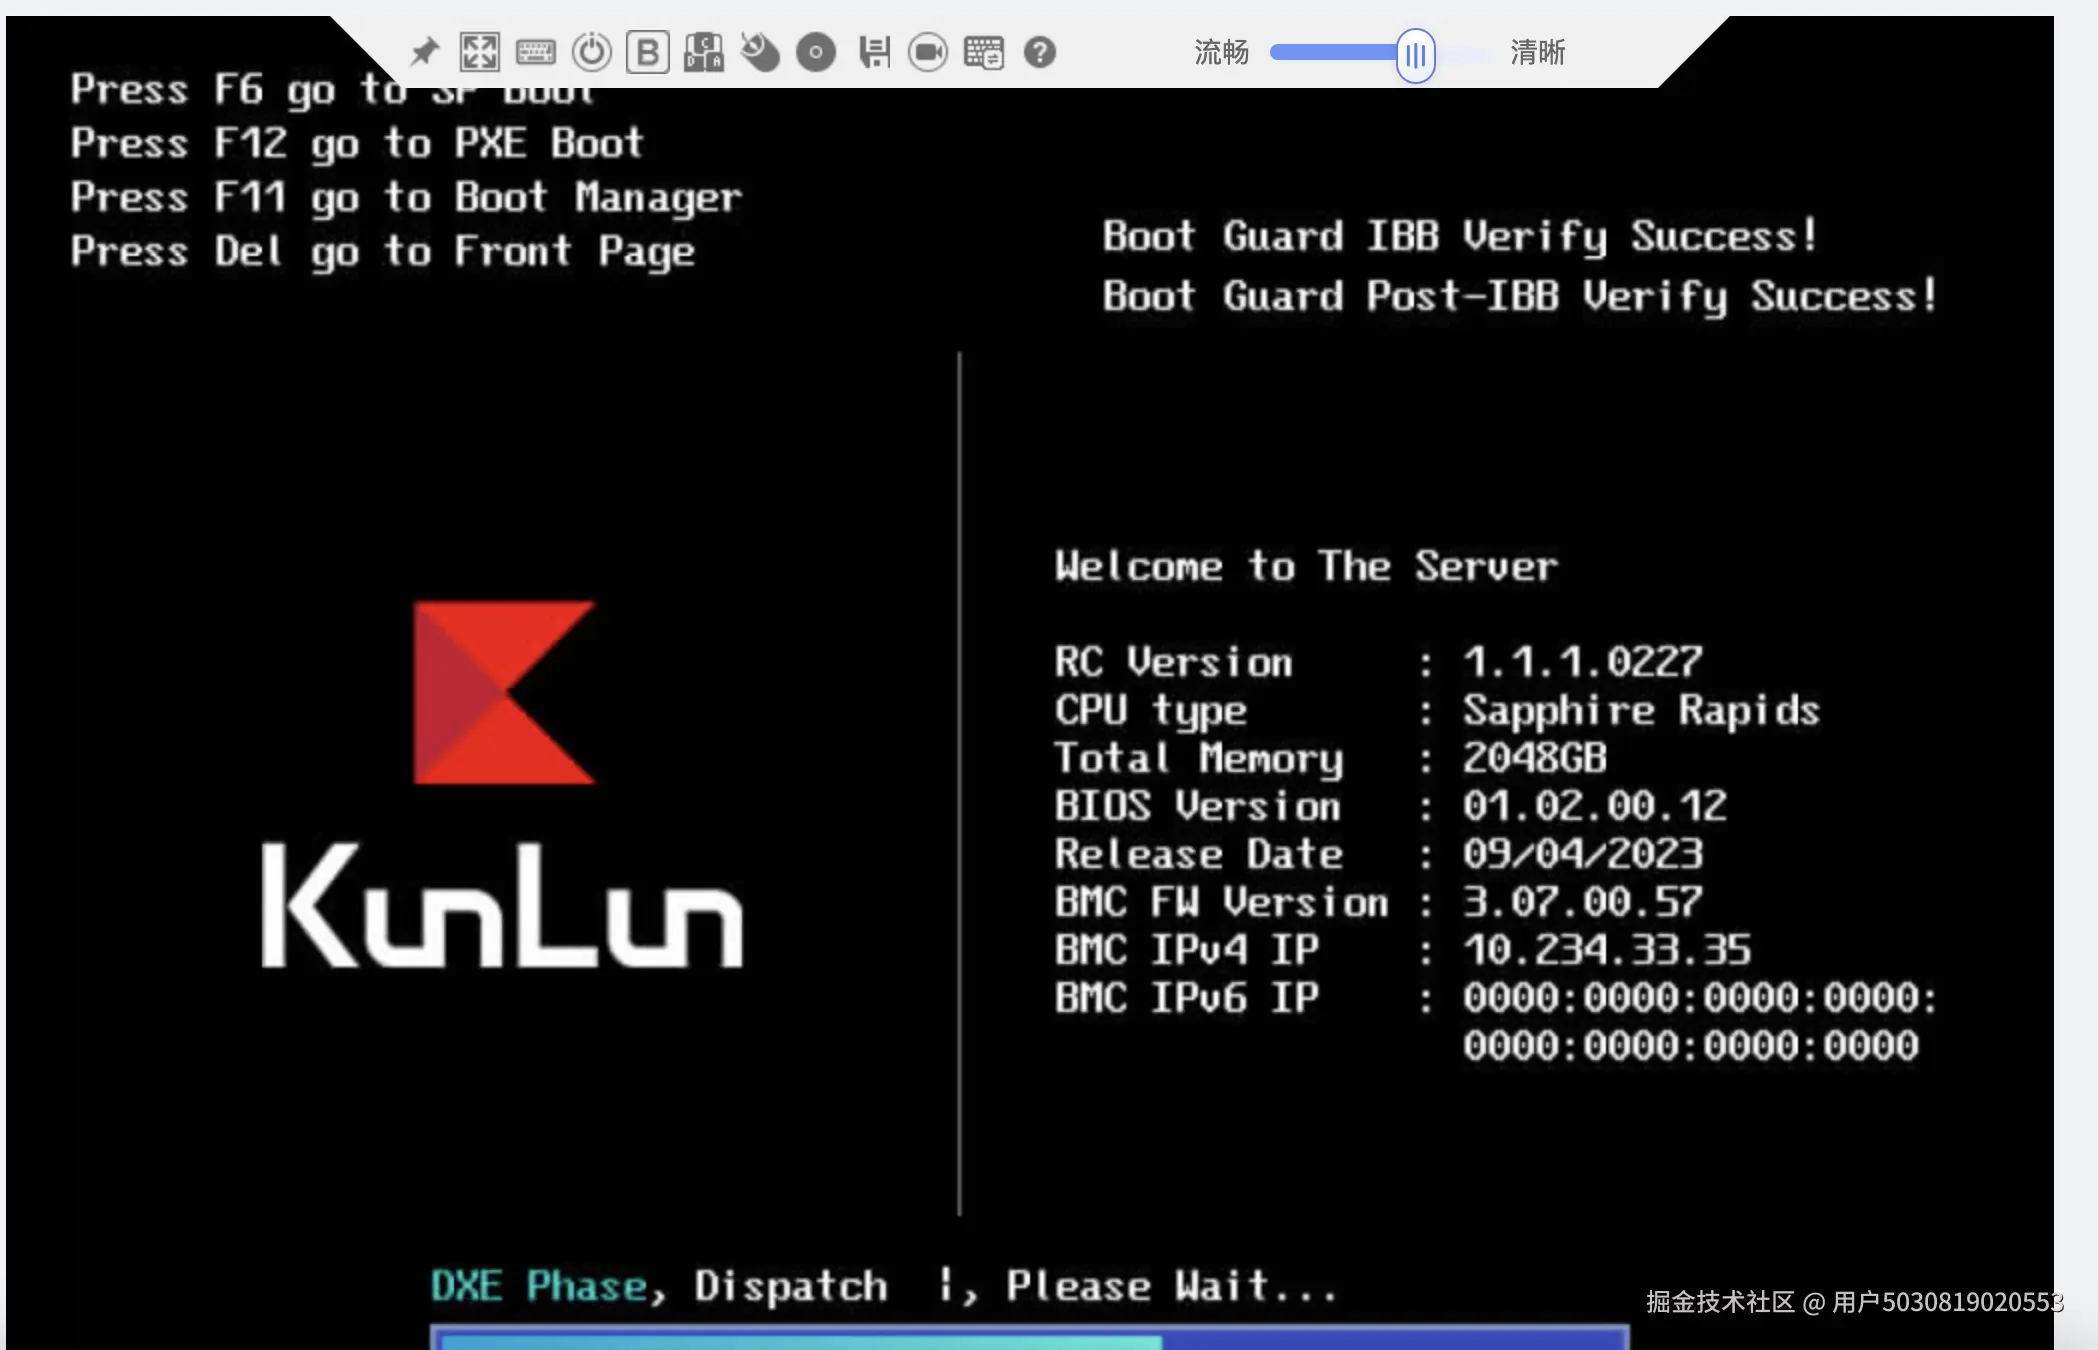The image size is (2098, 1350).
Task: Click the 流畅 smooth quality label
Action: [x=1221, y=52]
